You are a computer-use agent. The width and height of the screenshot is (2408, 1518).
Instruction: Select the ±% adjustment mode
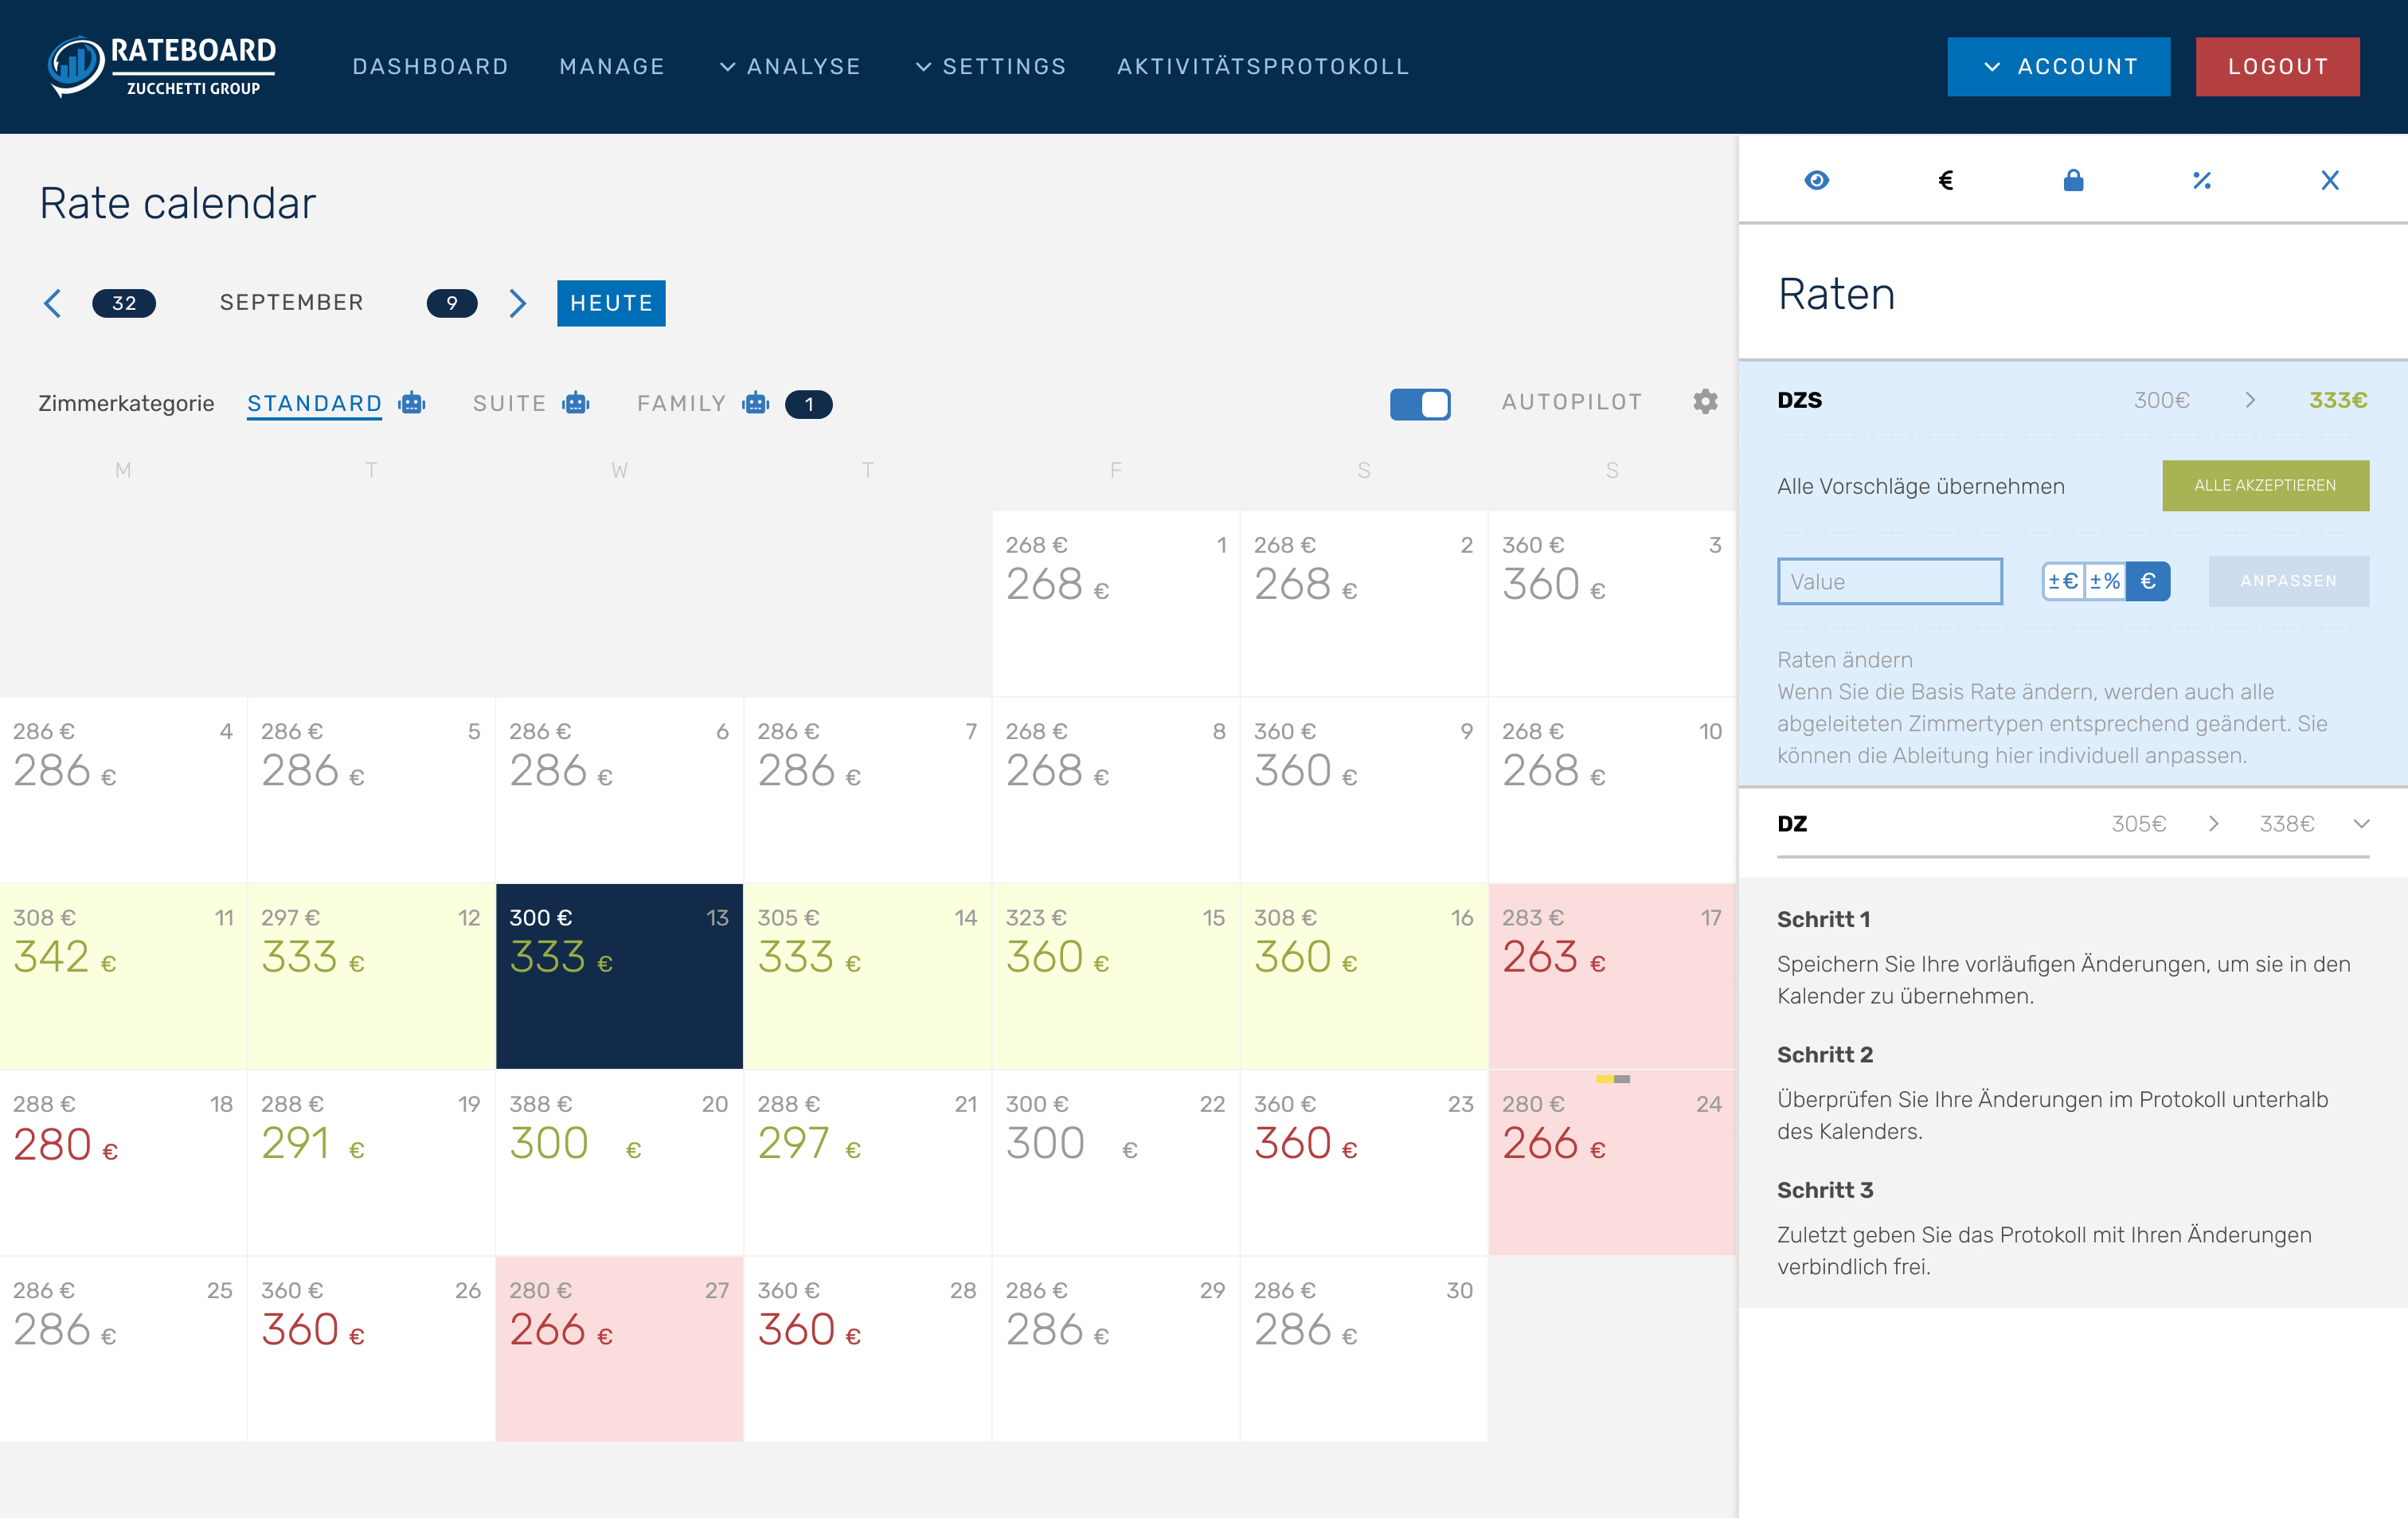[x=2104, y=581]
